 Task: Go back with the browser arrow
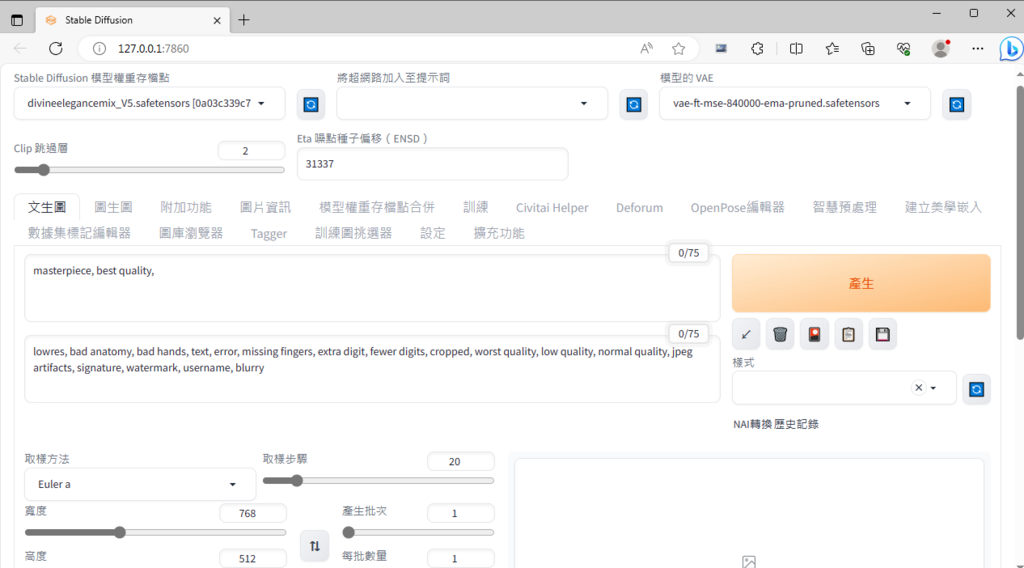pos(20,48)
